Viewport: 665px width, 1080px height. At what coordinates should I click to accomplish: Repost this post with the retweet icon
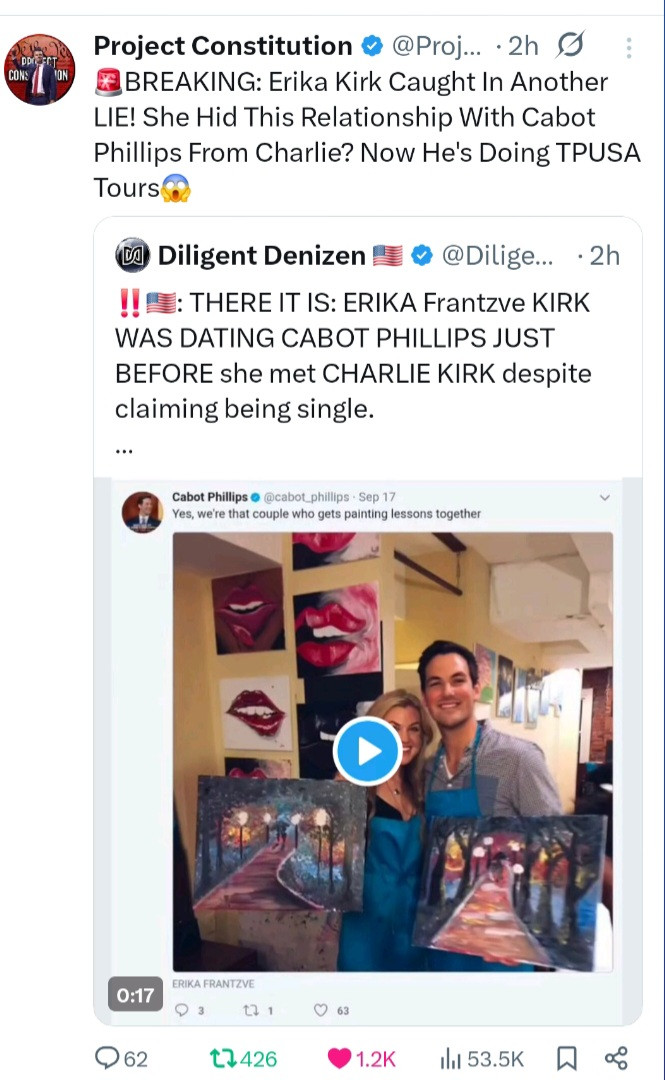[x=223, y=1058]
